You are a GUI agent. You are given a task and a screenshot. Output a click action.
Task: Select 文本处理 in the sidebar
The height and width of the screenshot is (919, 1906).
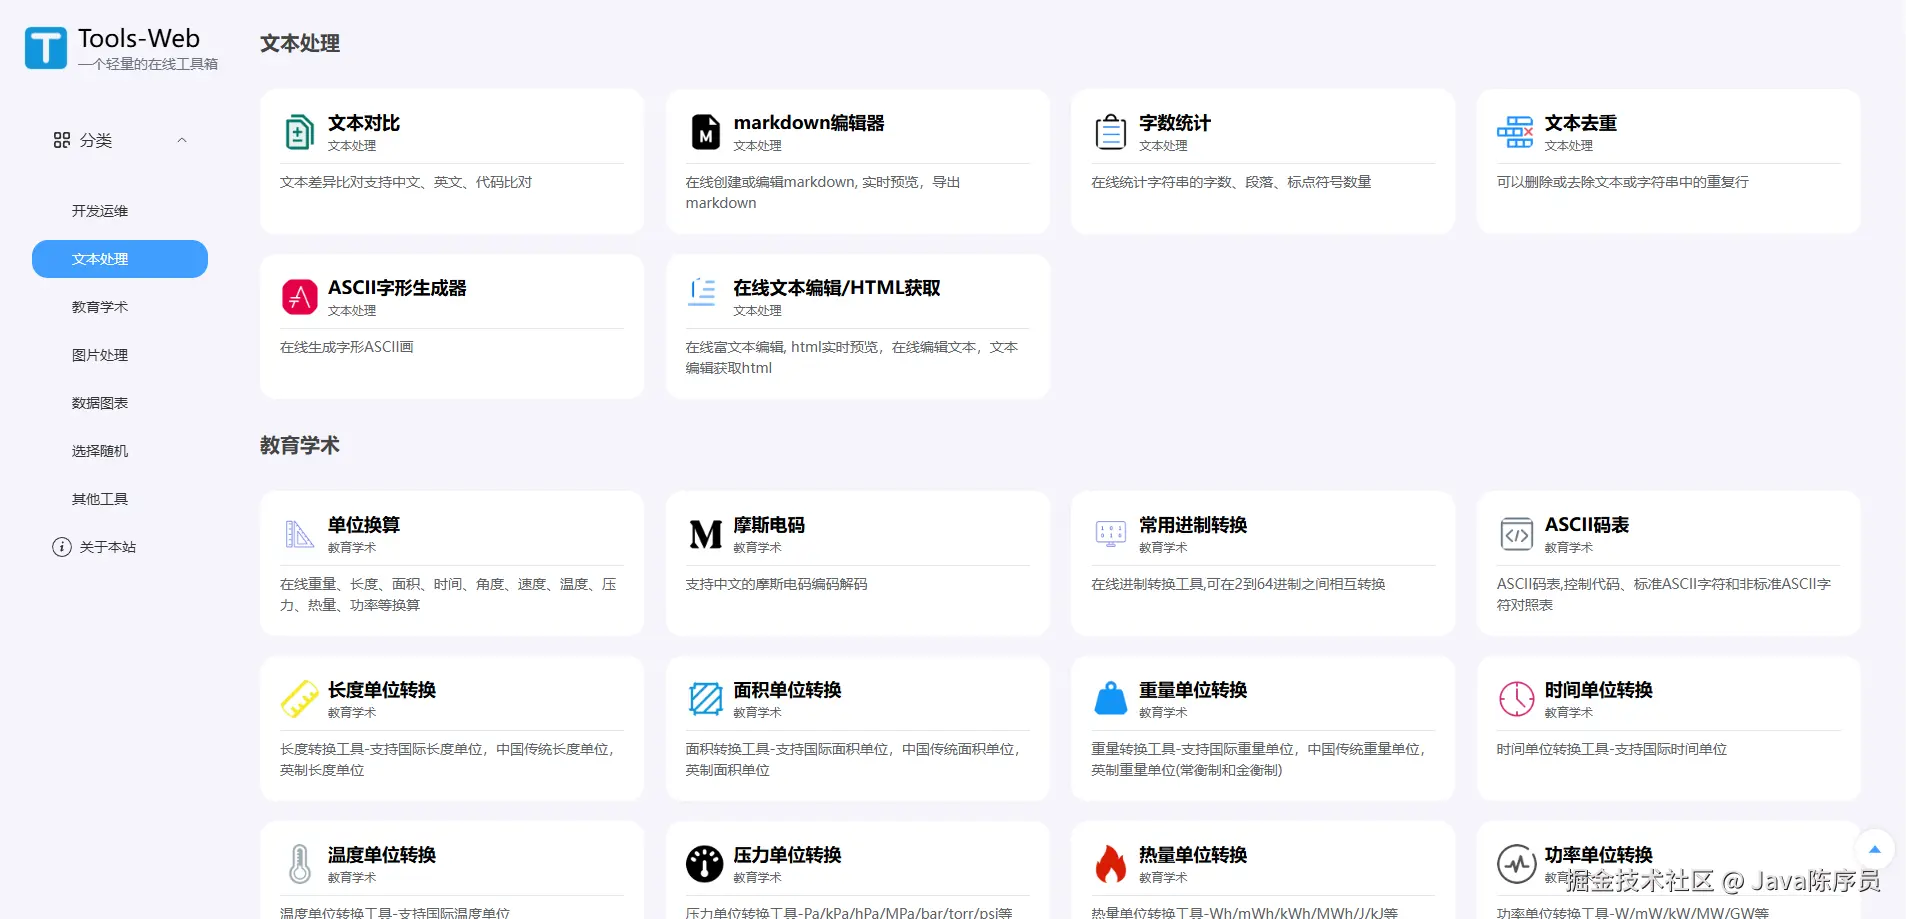click(x=120, y=259)
